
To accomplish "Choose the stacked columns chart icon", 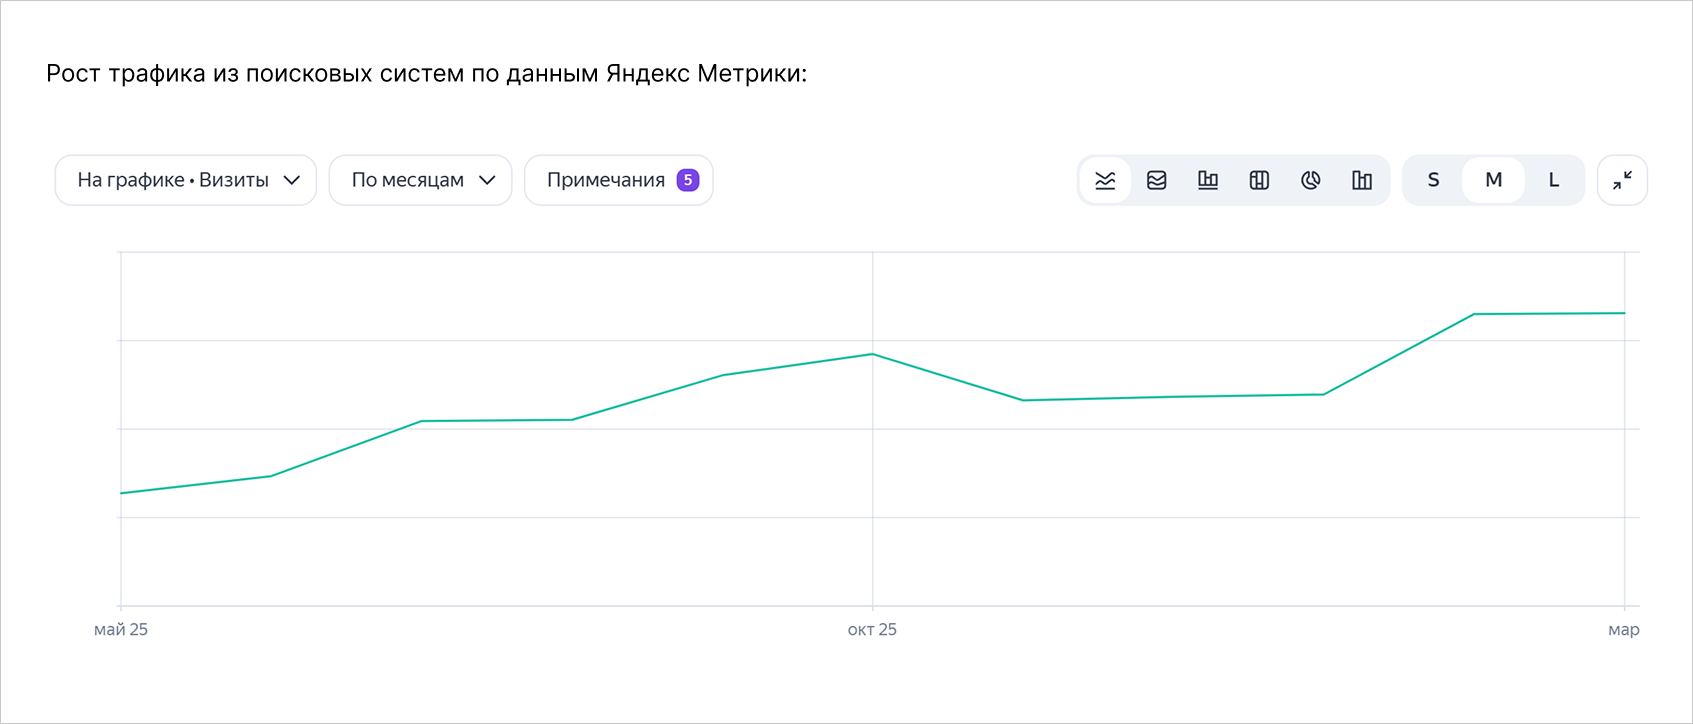I will [1259, 180].
